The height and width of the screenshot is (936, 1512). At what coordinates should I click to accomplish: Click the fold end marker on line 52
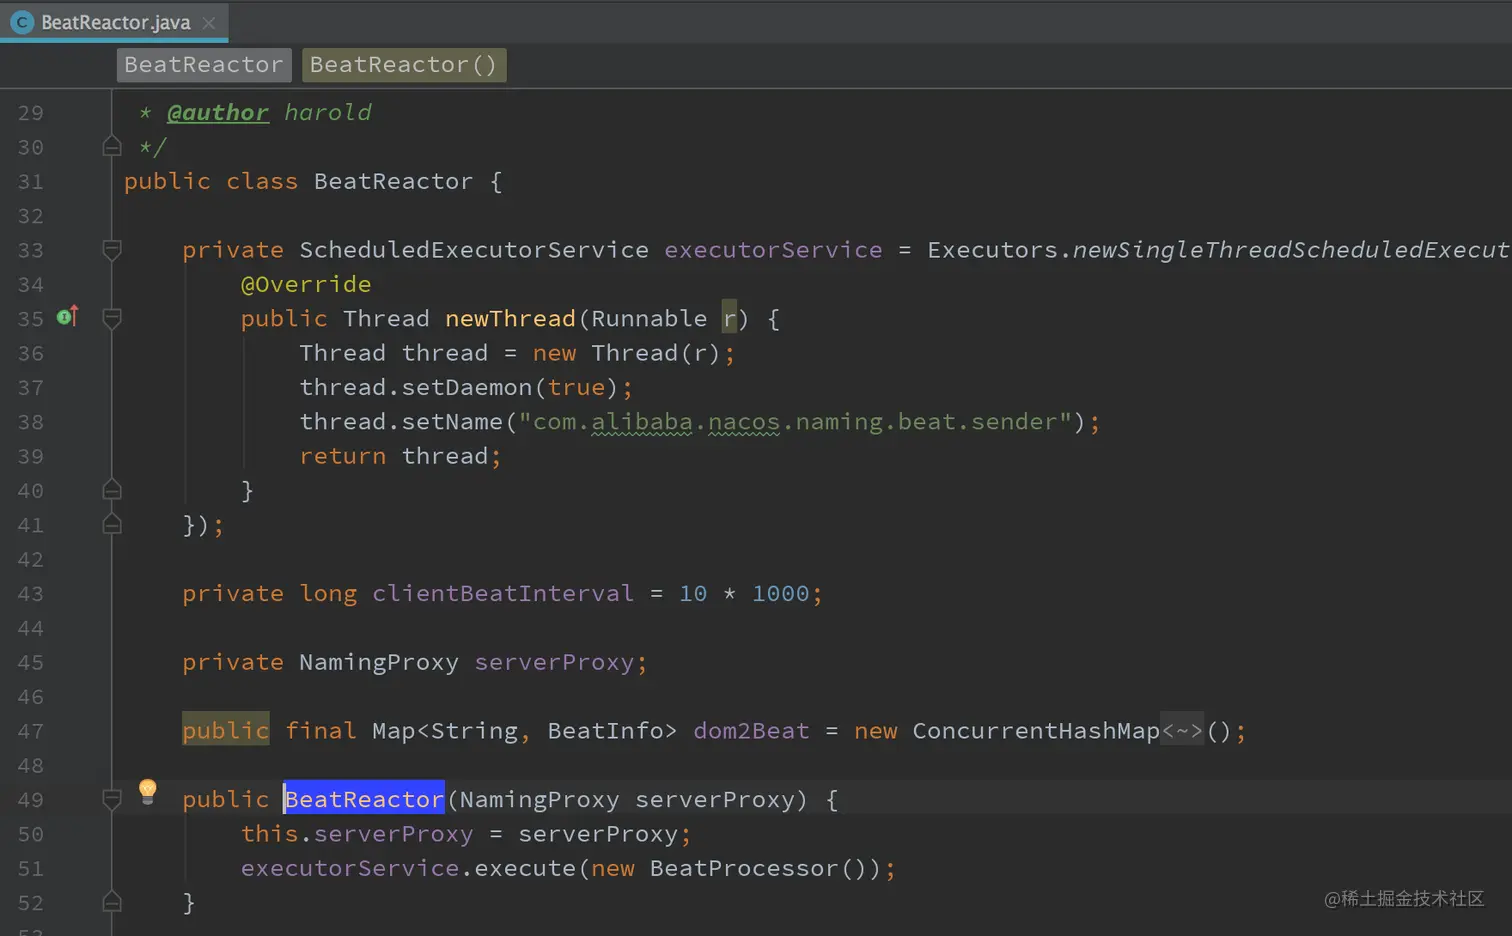[x=112, y=903]
